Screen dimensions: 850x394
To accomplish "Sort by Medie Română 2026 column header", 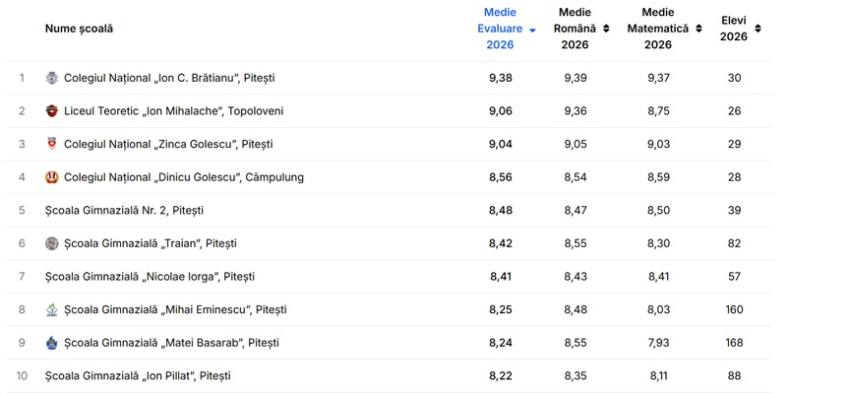I will point(575,29).
